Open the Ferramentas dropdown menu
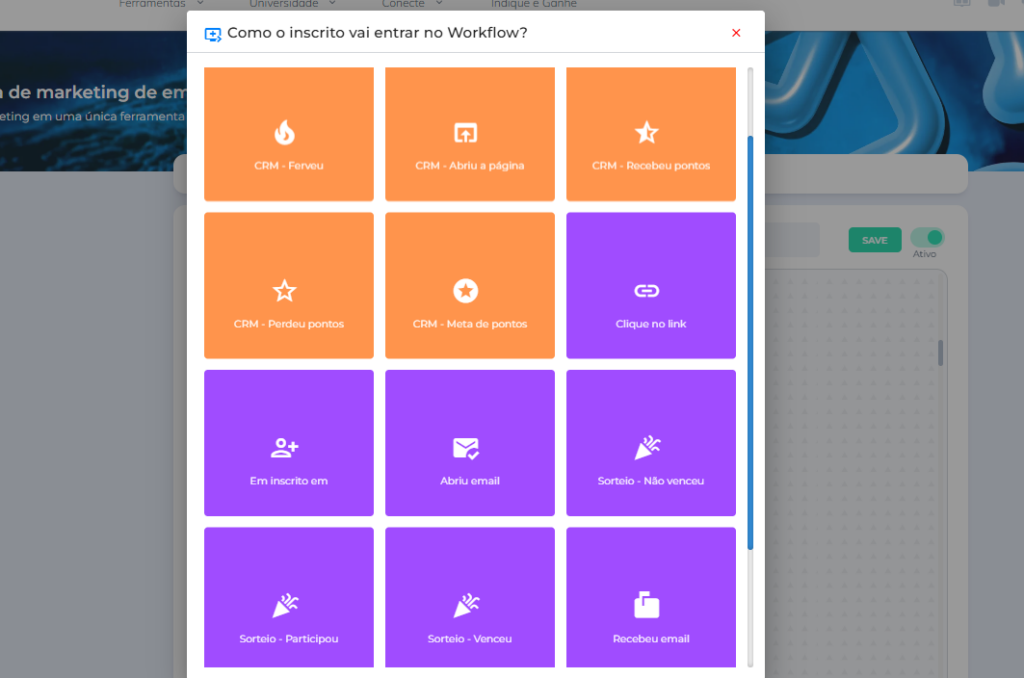Screen dimensions: 1024x678 coord(157,4)
